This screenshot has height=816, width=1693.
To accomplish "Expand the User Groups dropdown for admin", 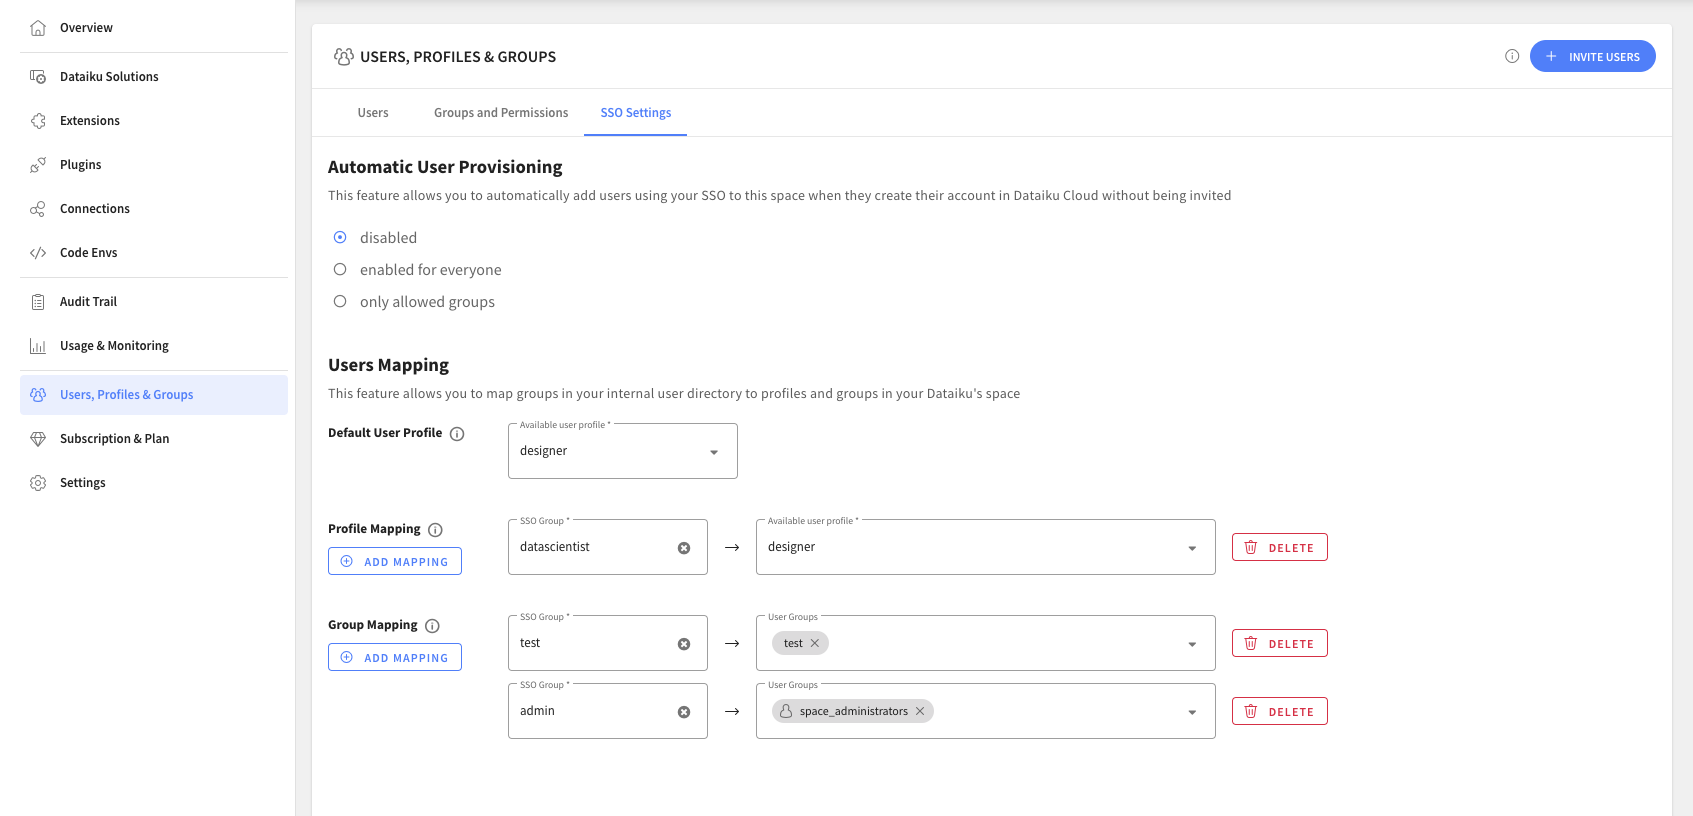I will point(1192,712).
